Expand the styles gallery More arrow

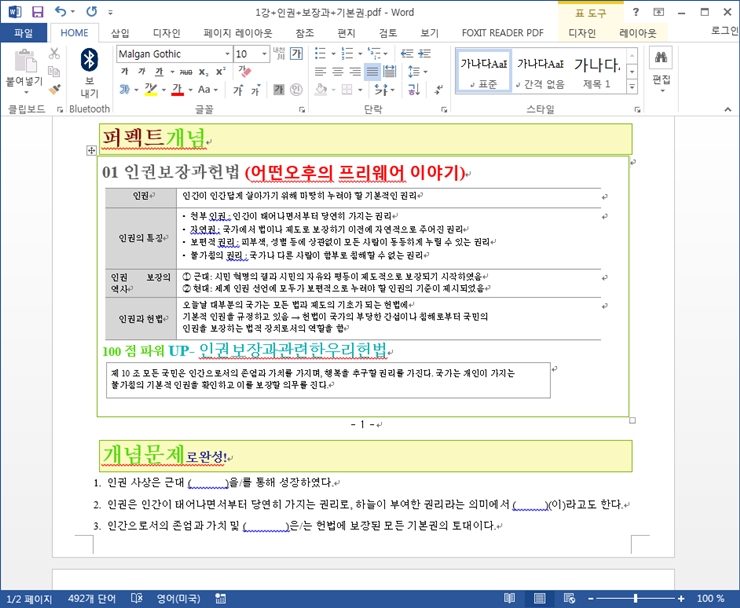point(632,86)
